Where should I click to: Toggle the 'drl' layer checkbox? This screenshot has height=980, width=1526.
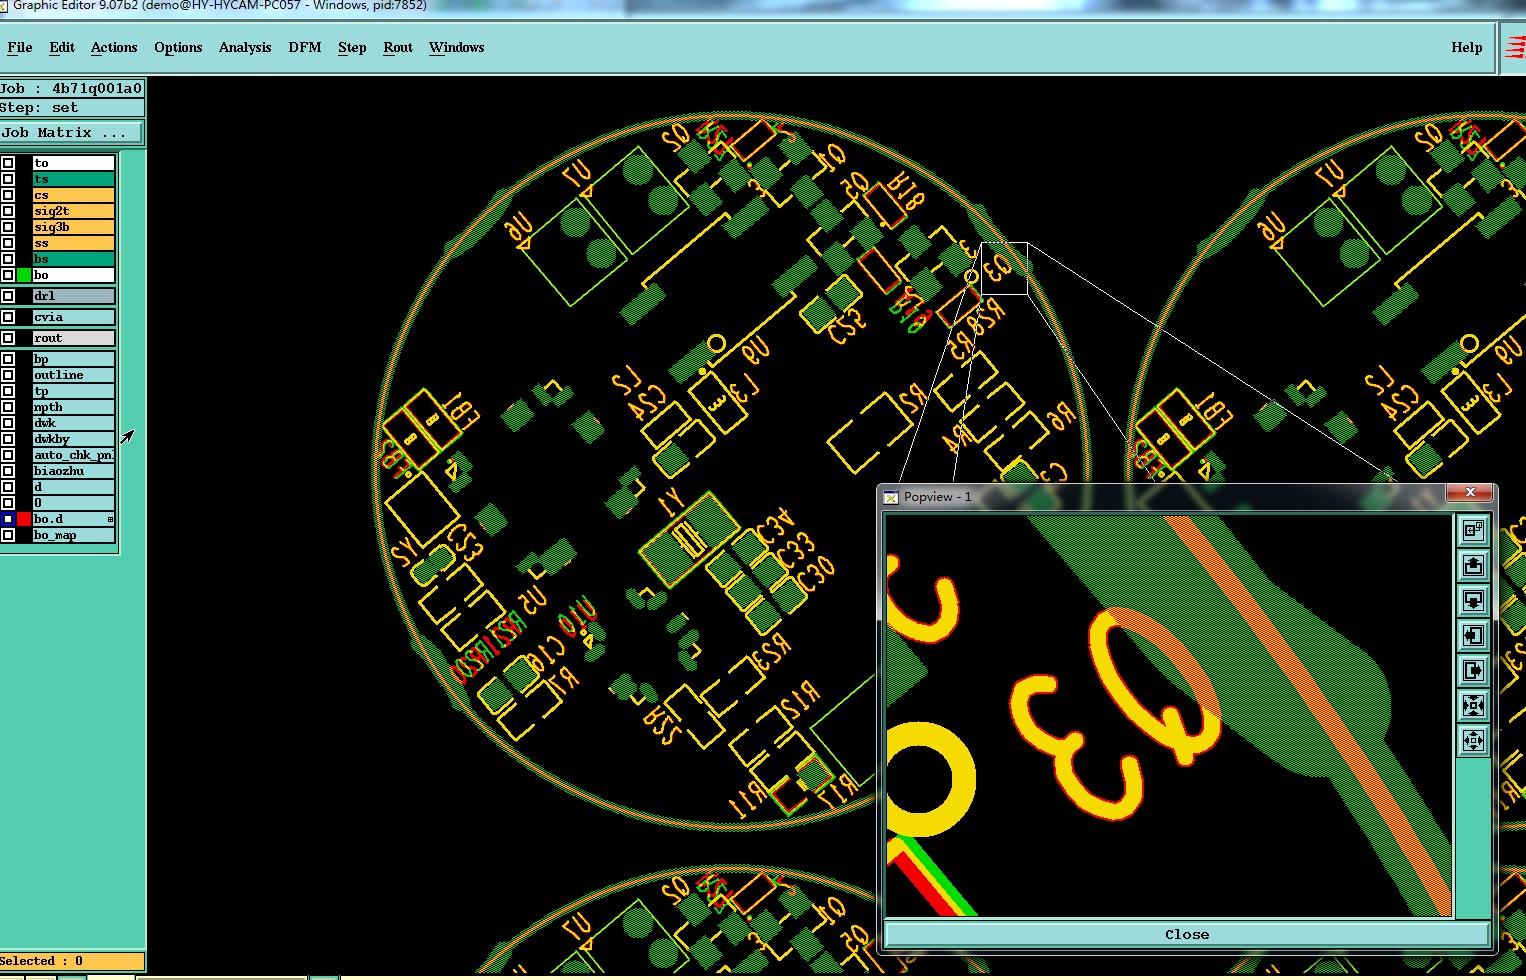pos(8,296)
